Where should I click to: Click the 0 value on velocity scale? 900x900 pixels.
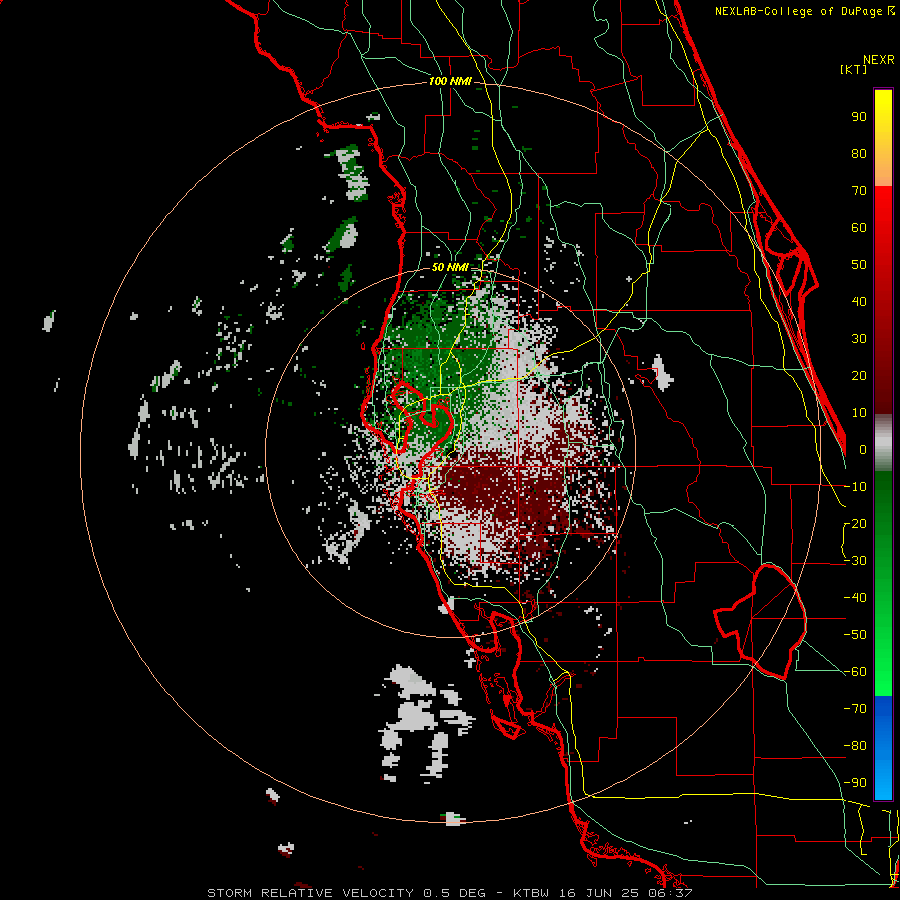[x=863, y=449]
